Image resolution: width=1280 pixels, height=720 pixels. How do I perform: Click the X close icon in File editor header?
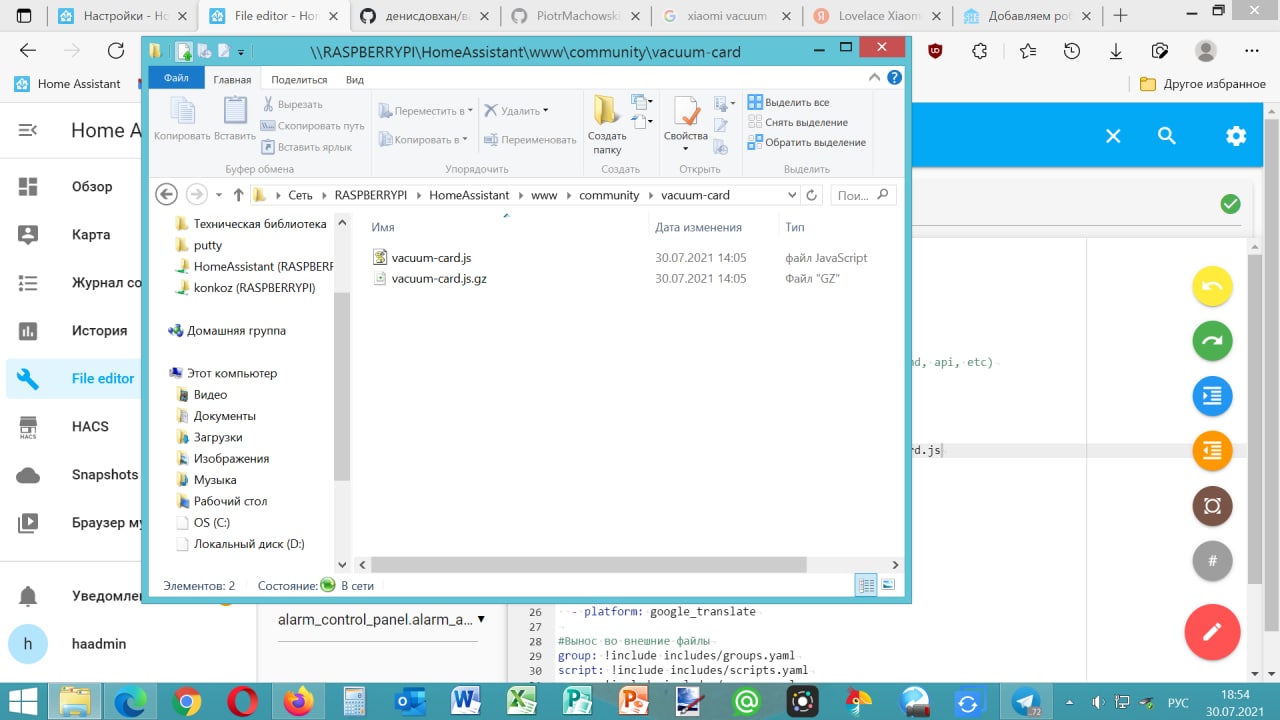point(1113,136)
